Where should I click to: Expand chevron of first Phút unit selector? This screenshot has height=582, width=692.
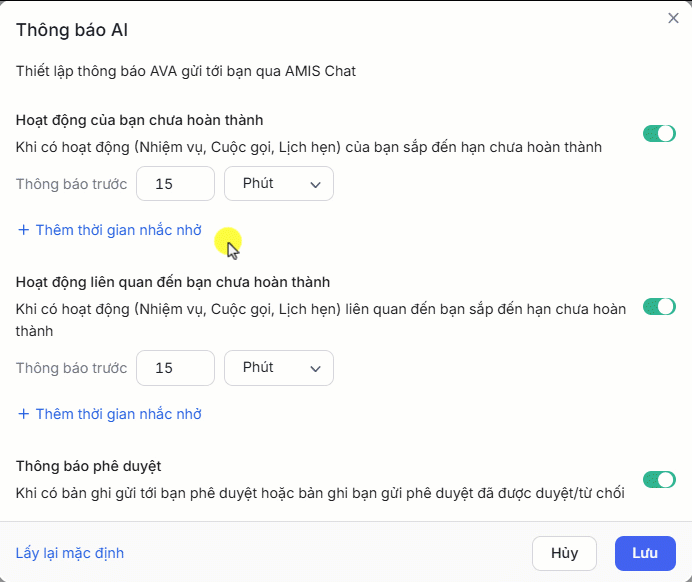point(315,184)
